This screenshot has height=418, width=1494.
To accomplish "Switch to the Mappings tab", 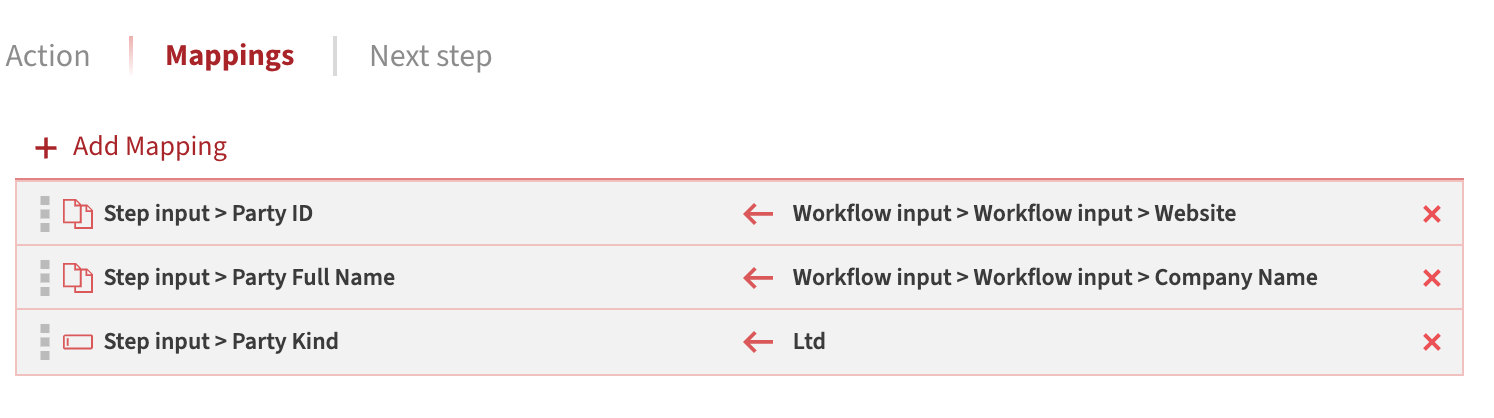I will click(x=230, y=56).
